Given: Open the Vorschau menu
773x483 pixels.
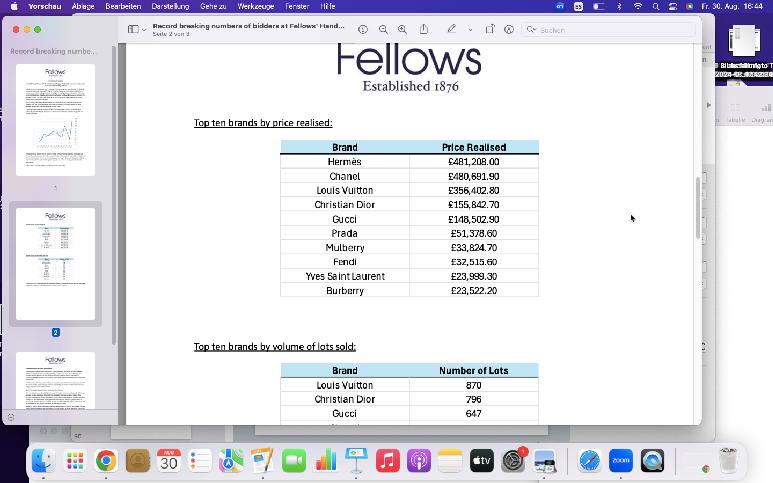Looking at the screenshot, I should click(44, 6).
